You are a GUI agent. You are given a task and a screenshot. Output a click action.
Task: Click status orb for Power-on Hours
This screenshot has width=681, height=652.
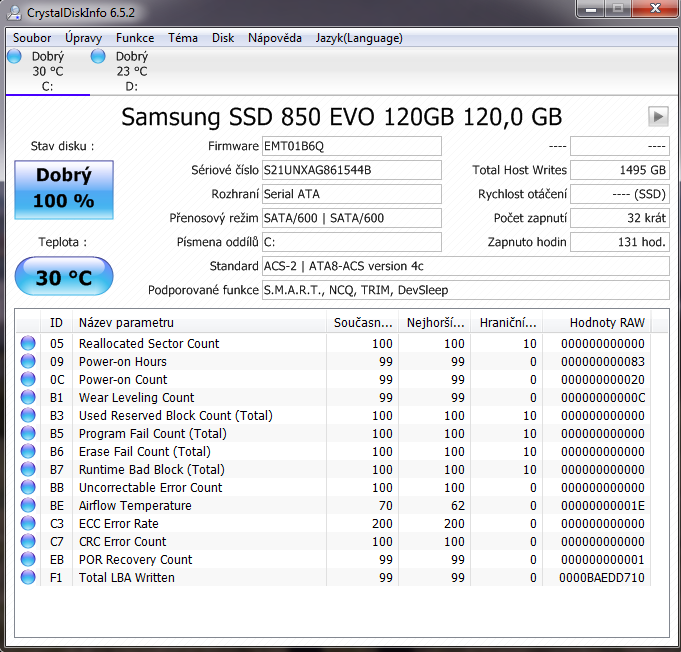[x=28, y=361]
